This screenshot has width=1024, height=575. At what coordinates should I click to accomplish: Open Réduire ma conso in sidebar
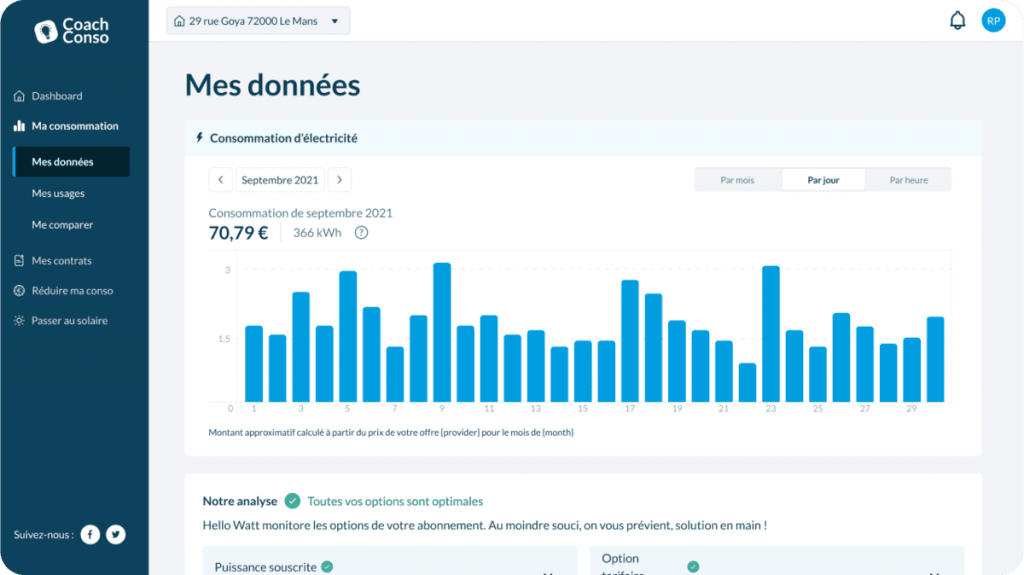tap(72, 291)
